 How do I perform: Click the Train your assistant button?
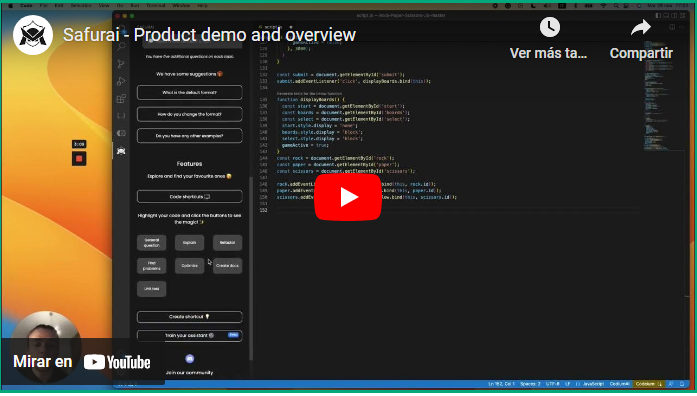(190, 336)
